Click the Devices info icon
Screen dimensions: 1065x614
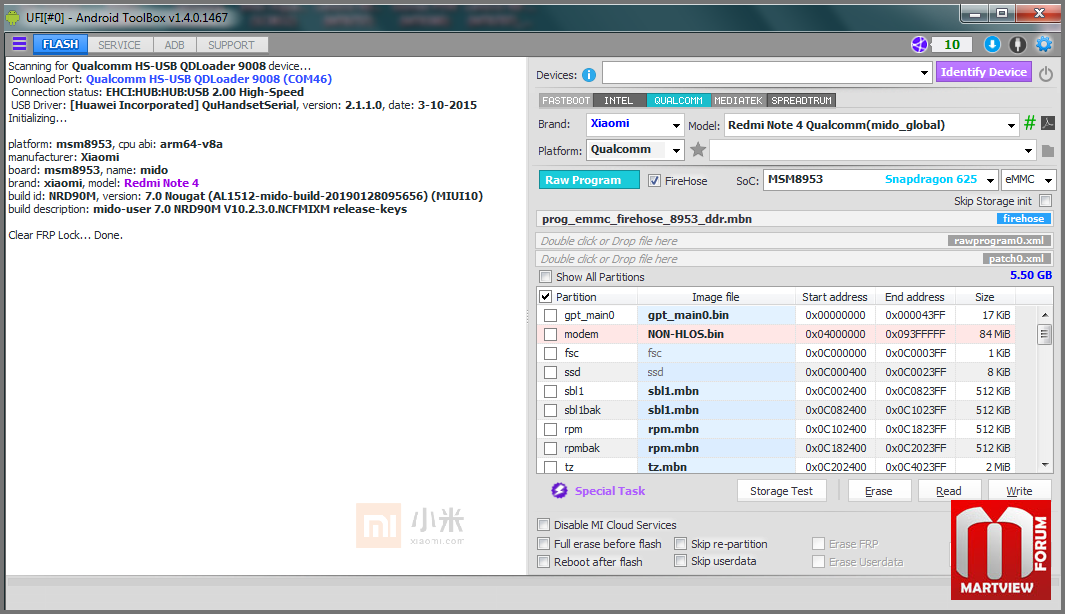tap(589, 75)
